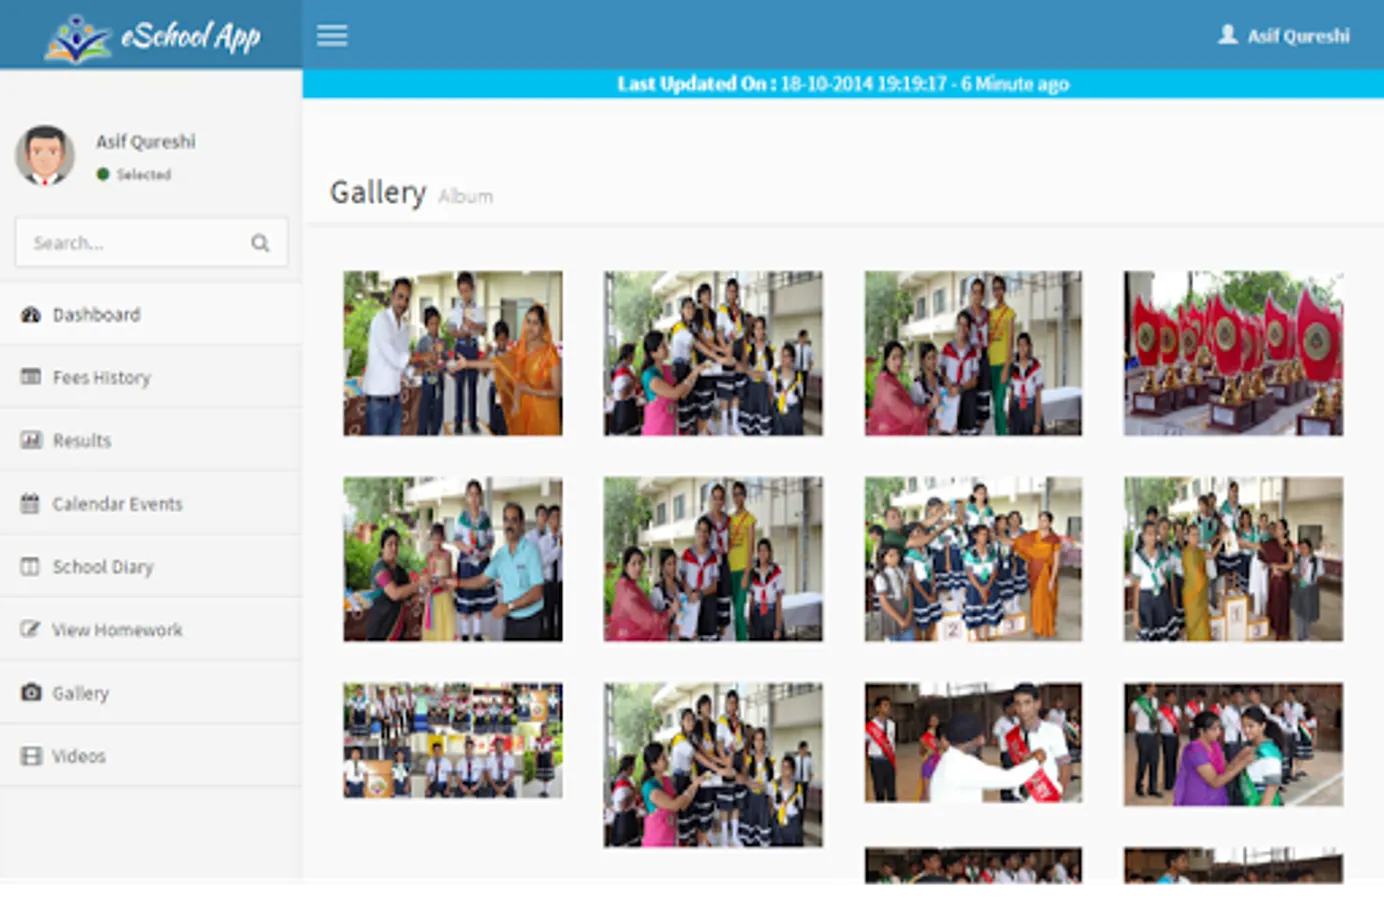Open the Videos film icon
This screenshot has height=900, width=1384.
tap(30, 755)
